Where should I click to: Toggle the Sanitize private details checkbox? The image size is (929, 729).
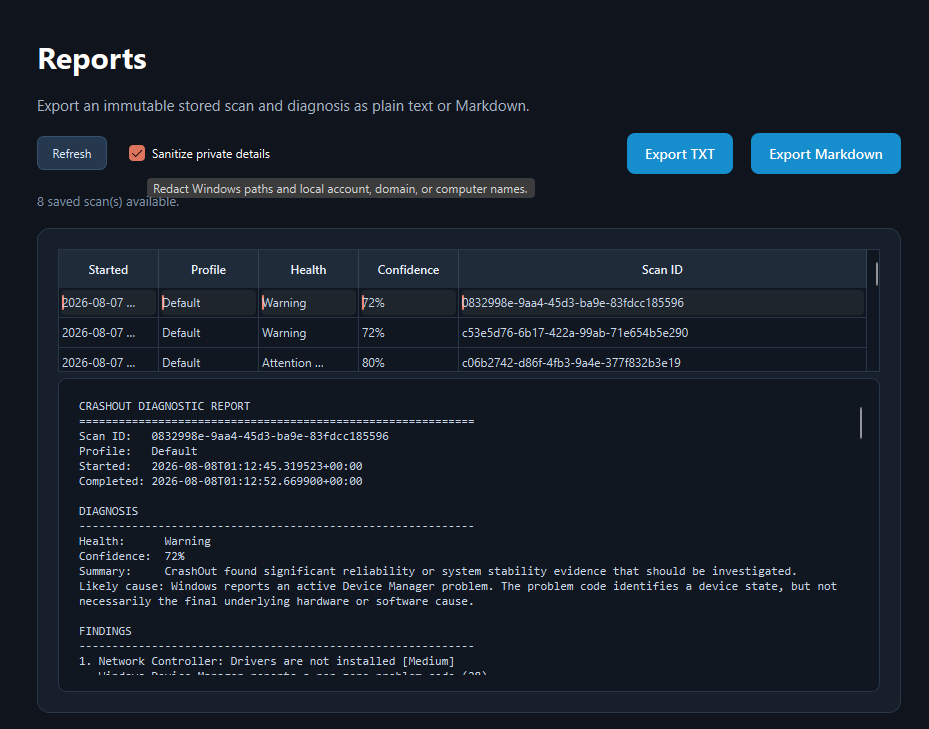pos(137,154)
